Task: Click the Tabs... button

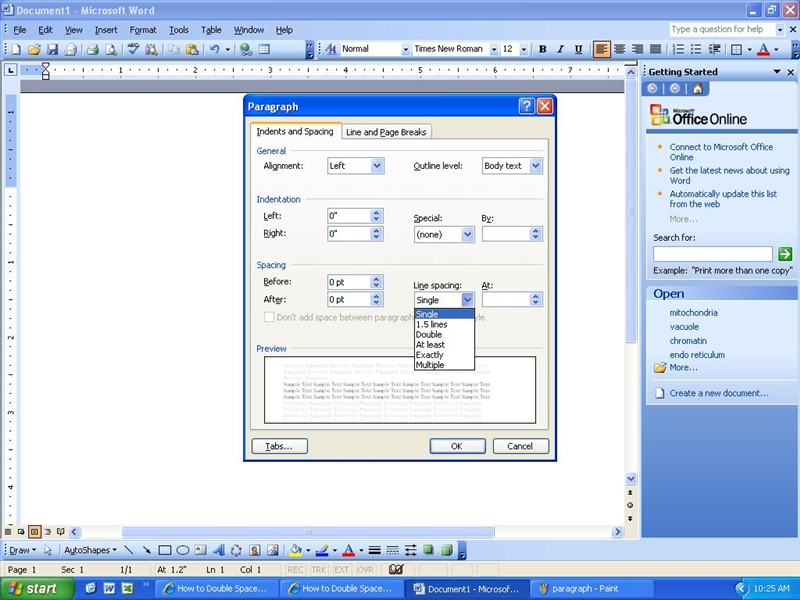Action: tap(279, 446)
